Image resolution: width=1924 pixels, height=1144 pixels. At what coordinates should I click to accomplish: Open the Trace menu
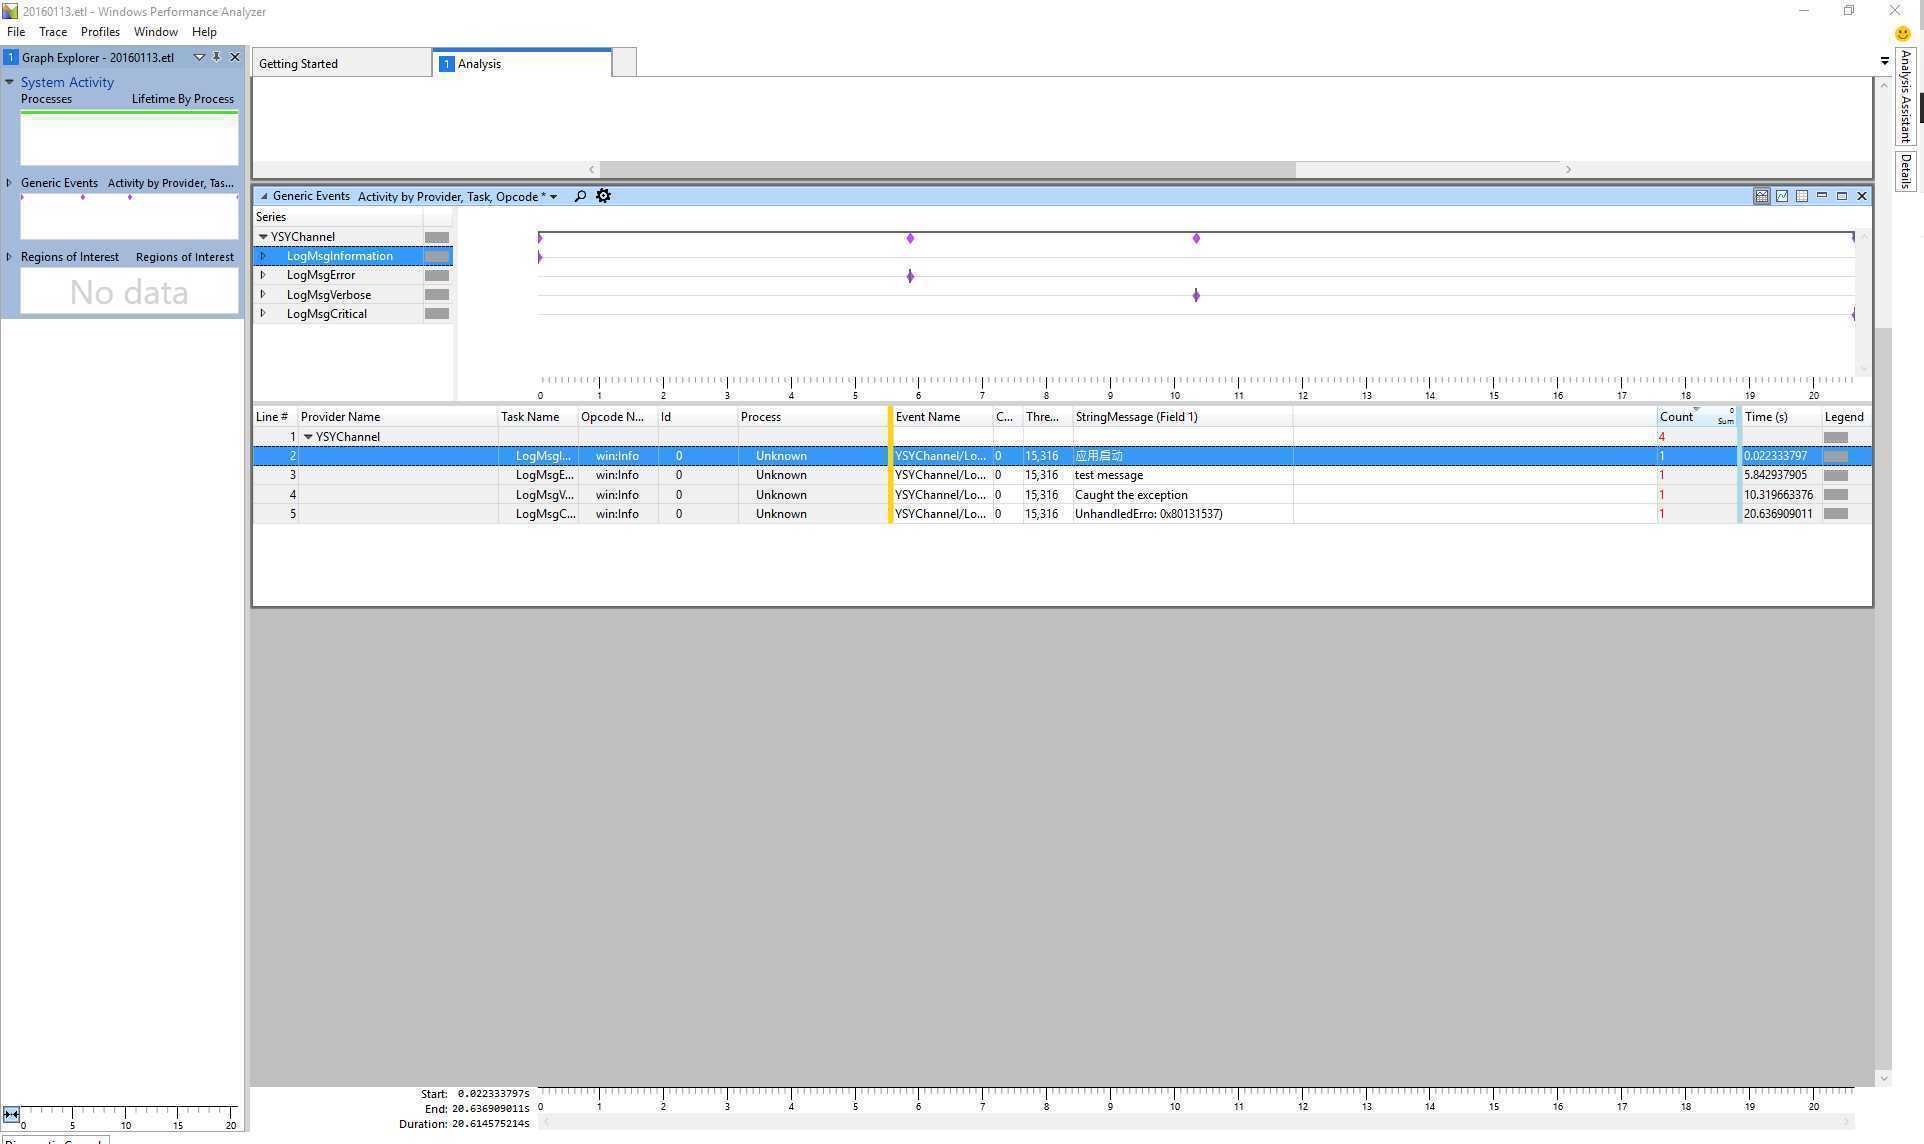(x=53, y=32)
